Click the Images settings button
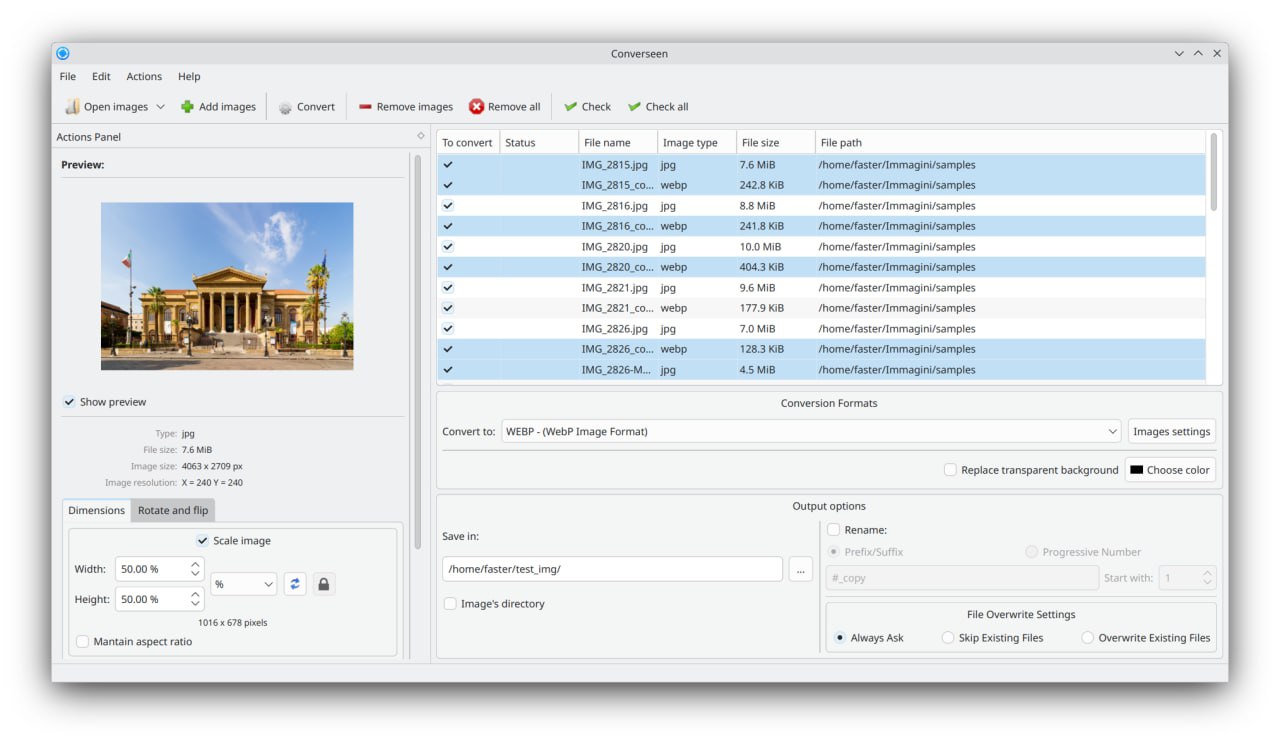The width and height of the screenshot is (1280, 743). pos(1171,432)
